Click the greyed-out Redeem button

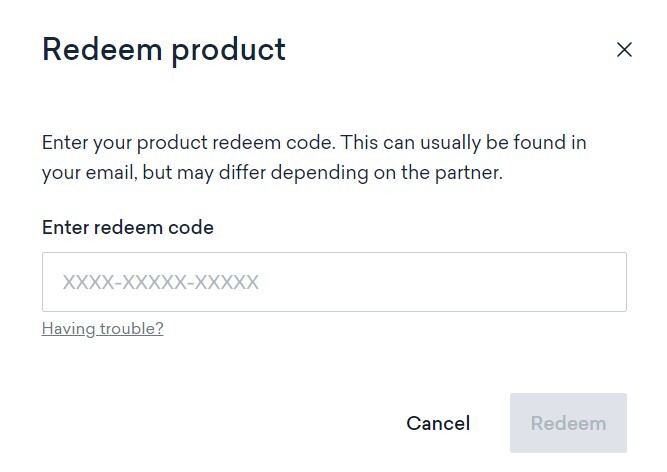(x=568, y=423)
